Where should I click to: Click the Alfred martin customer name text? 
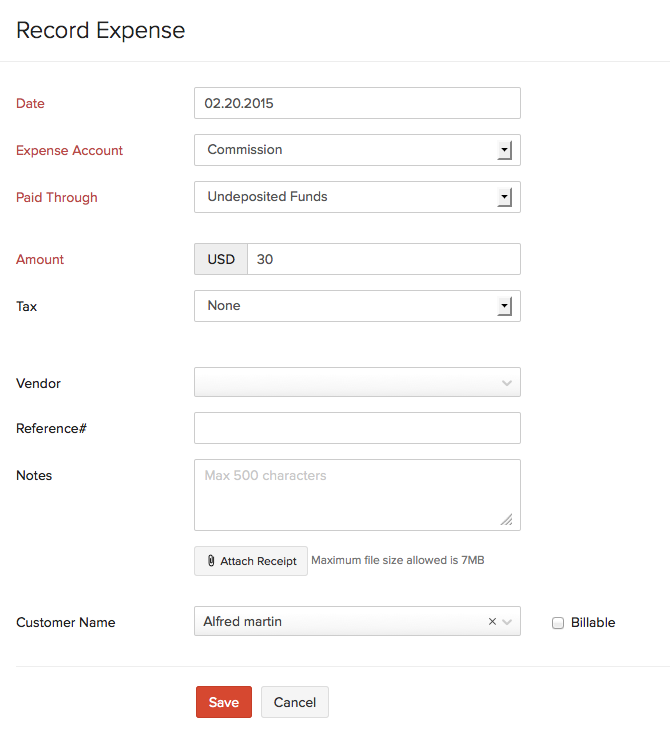(x=243, y=622)
